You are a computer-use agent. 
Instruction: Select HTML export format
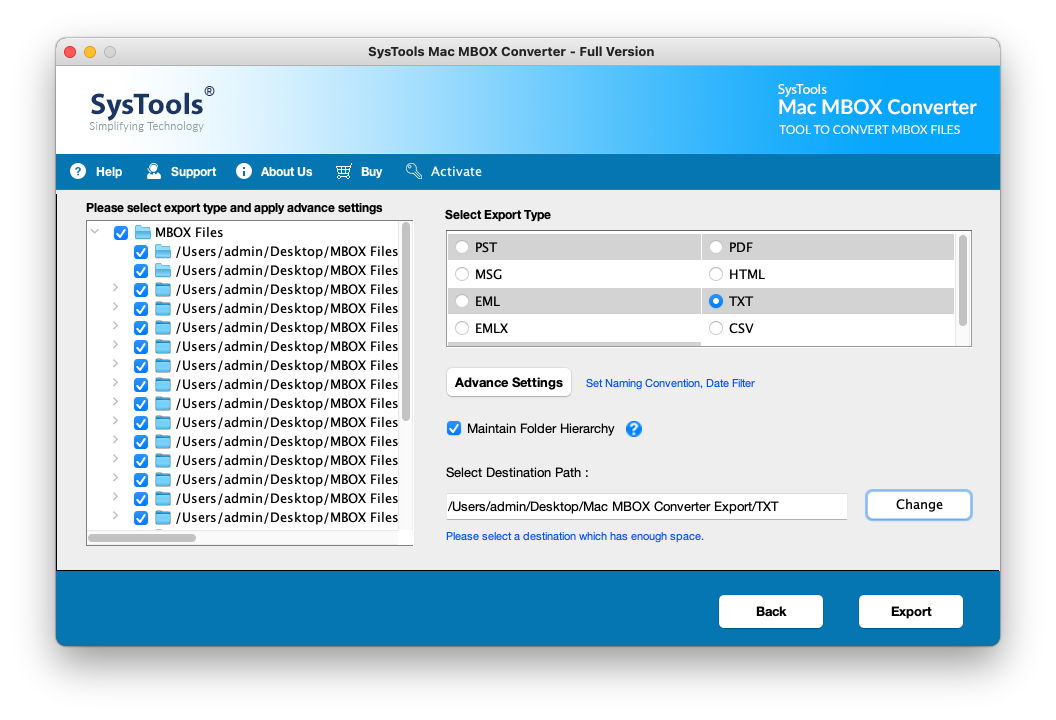point(716,274)
